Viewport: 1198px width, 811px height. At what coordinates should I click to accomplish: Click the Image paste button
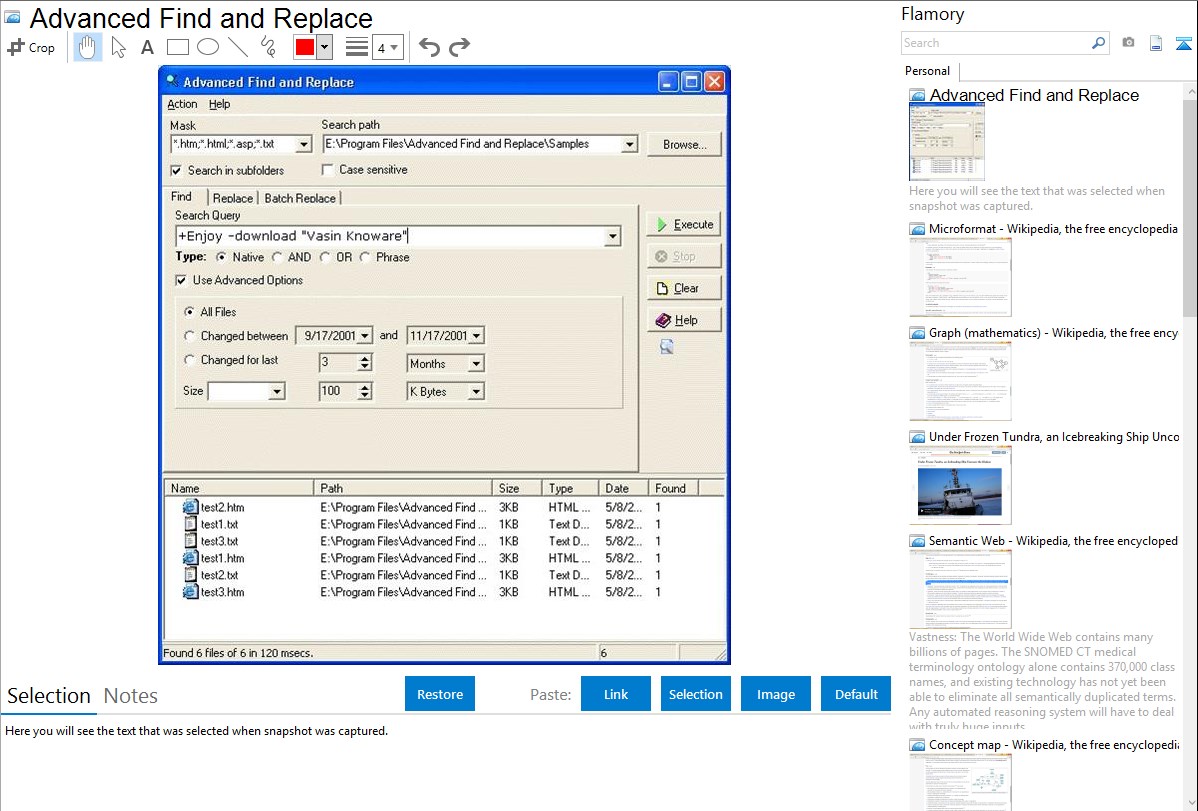(x=775, y=694)
